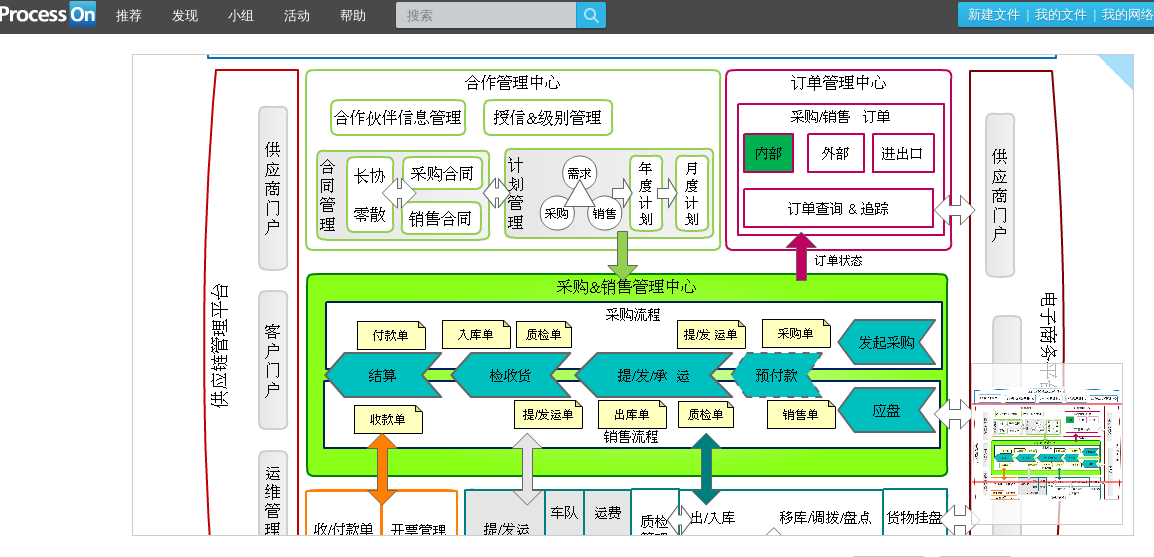This screenshot has width=1154, height=557.
Task: Click the 采购&销售管理中心 title text
Action: pos(626,287)
